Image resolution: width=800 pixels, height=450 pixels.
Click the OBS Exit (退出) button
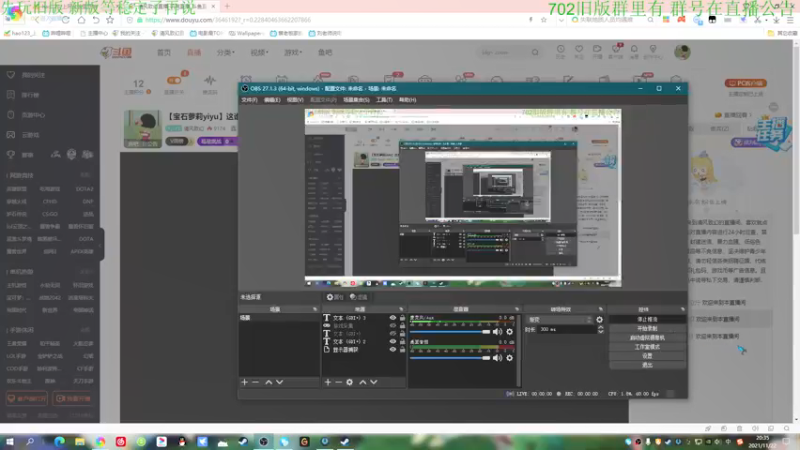[647, 365]
